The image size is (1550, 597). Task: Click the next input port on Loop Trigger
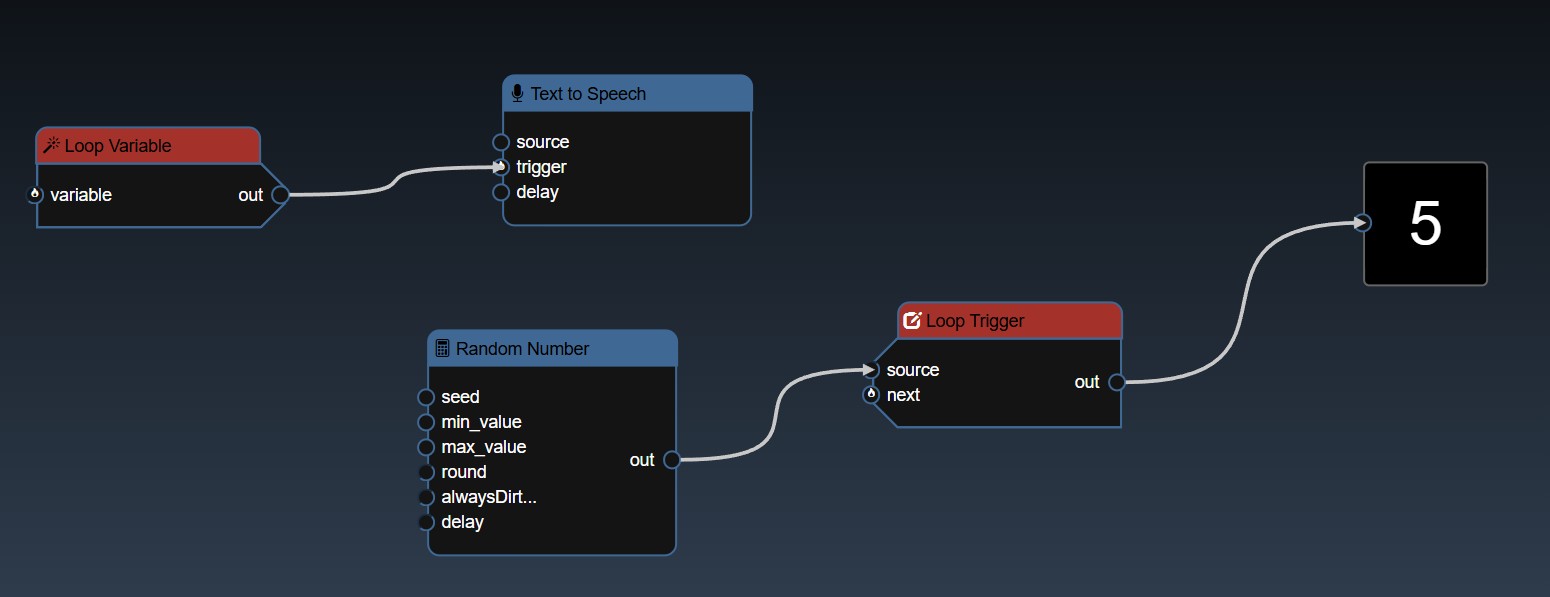[x=871, y=395]
